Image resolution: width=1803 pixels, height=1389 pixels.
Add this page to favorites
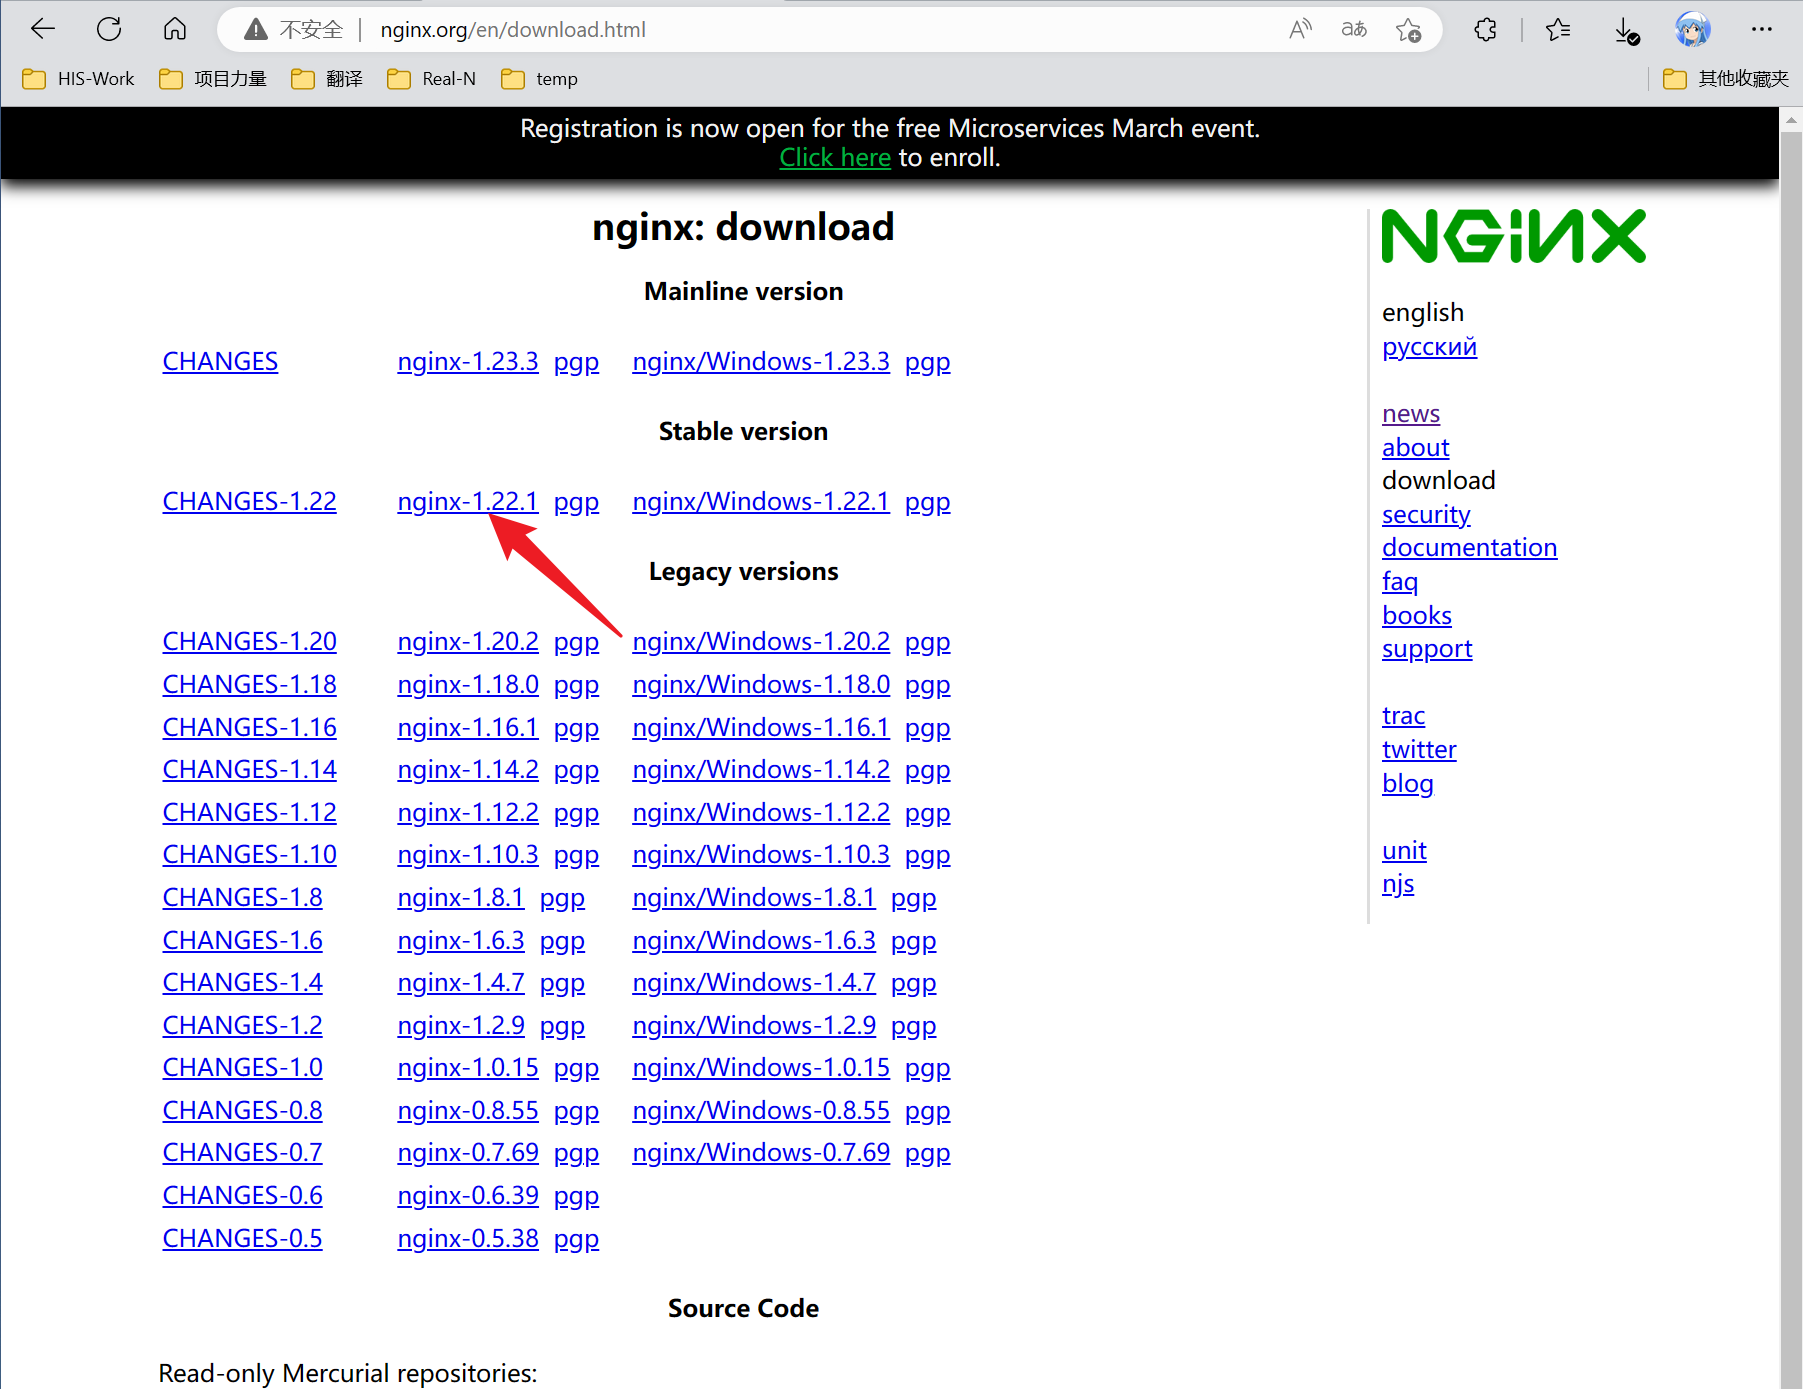click(1409, 30)
